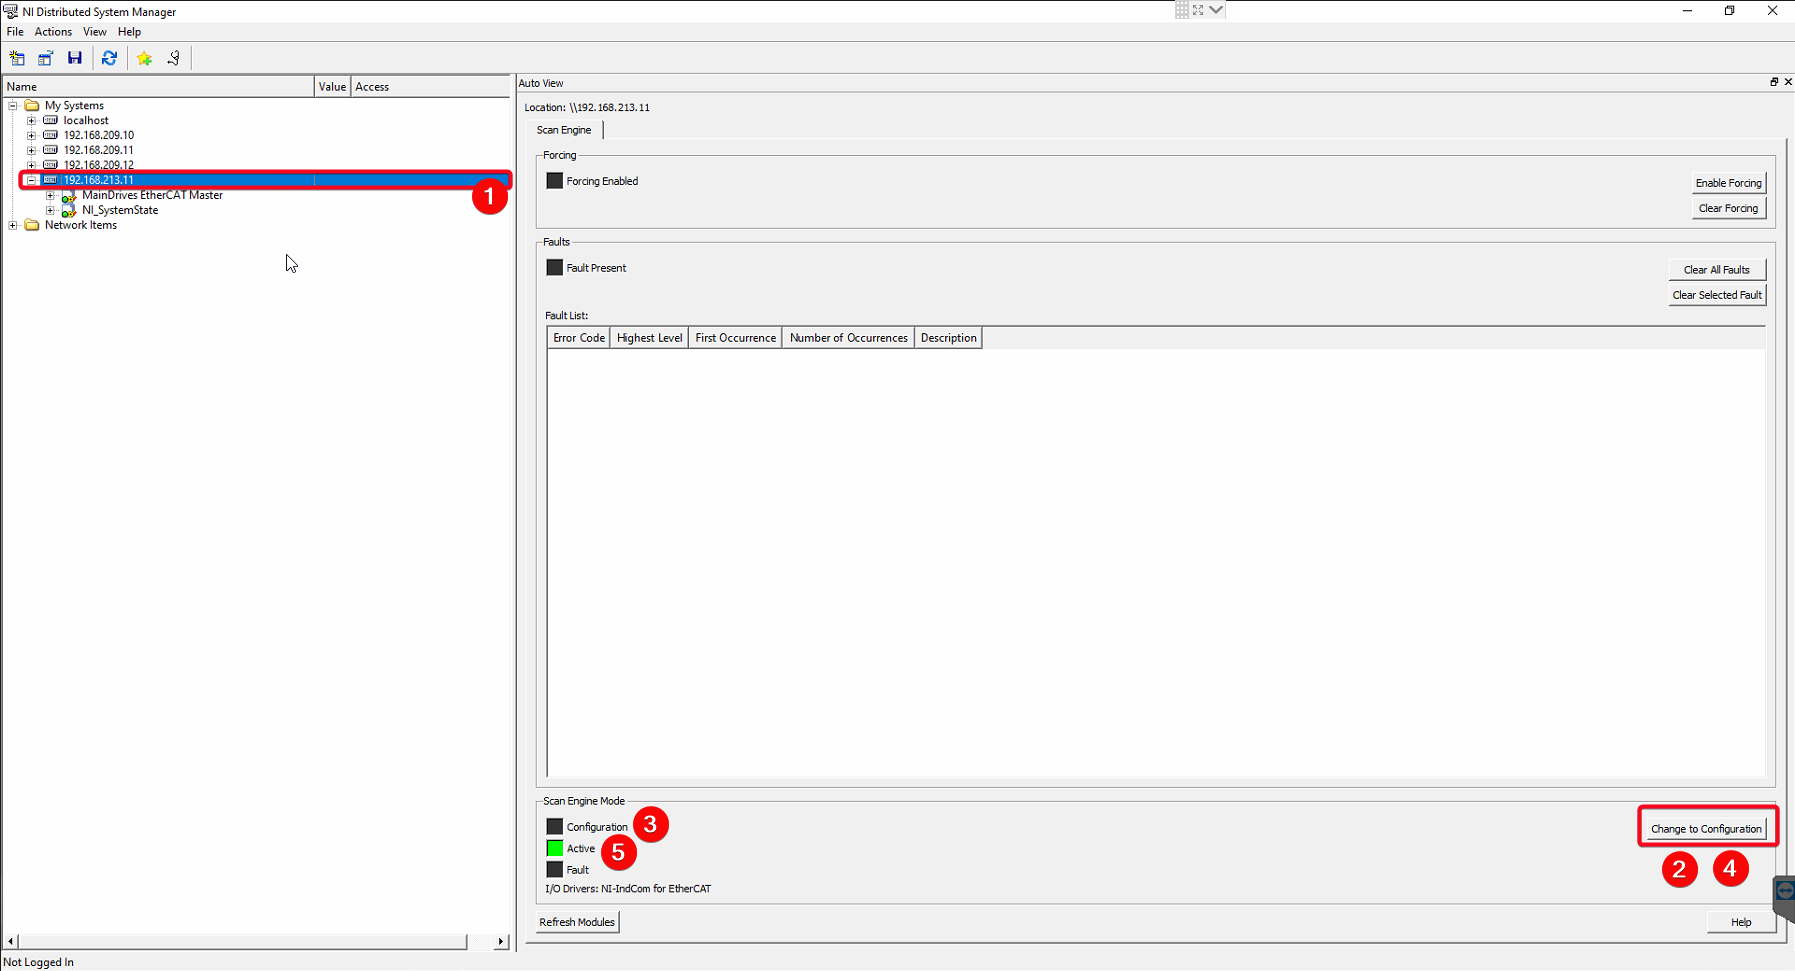Image resolution: width=1795 pixels, height=971 pixels.
Task: Expand the 192.168.209.10 node
Action: pyautogui.click(x=31, y=135)
